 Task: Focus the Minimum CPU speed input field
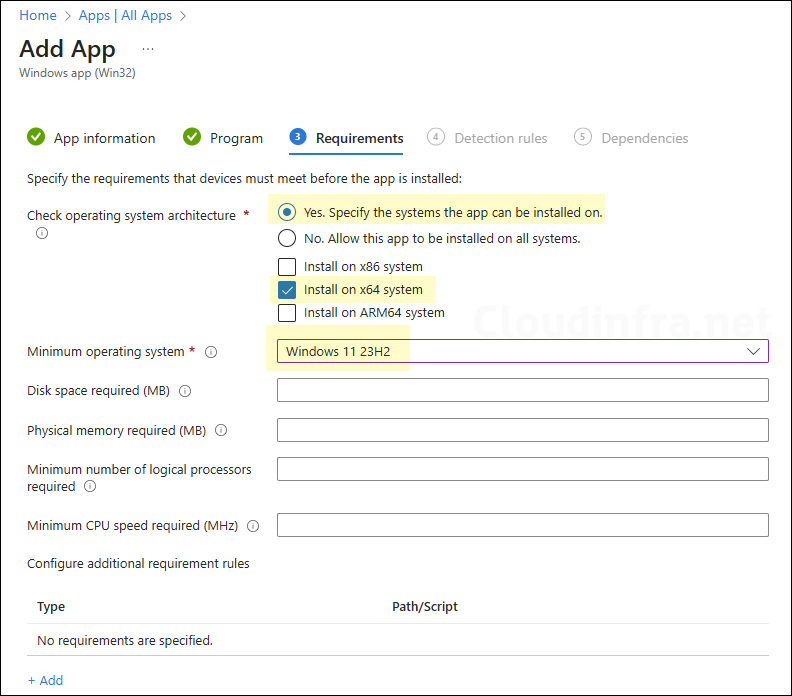522,525
